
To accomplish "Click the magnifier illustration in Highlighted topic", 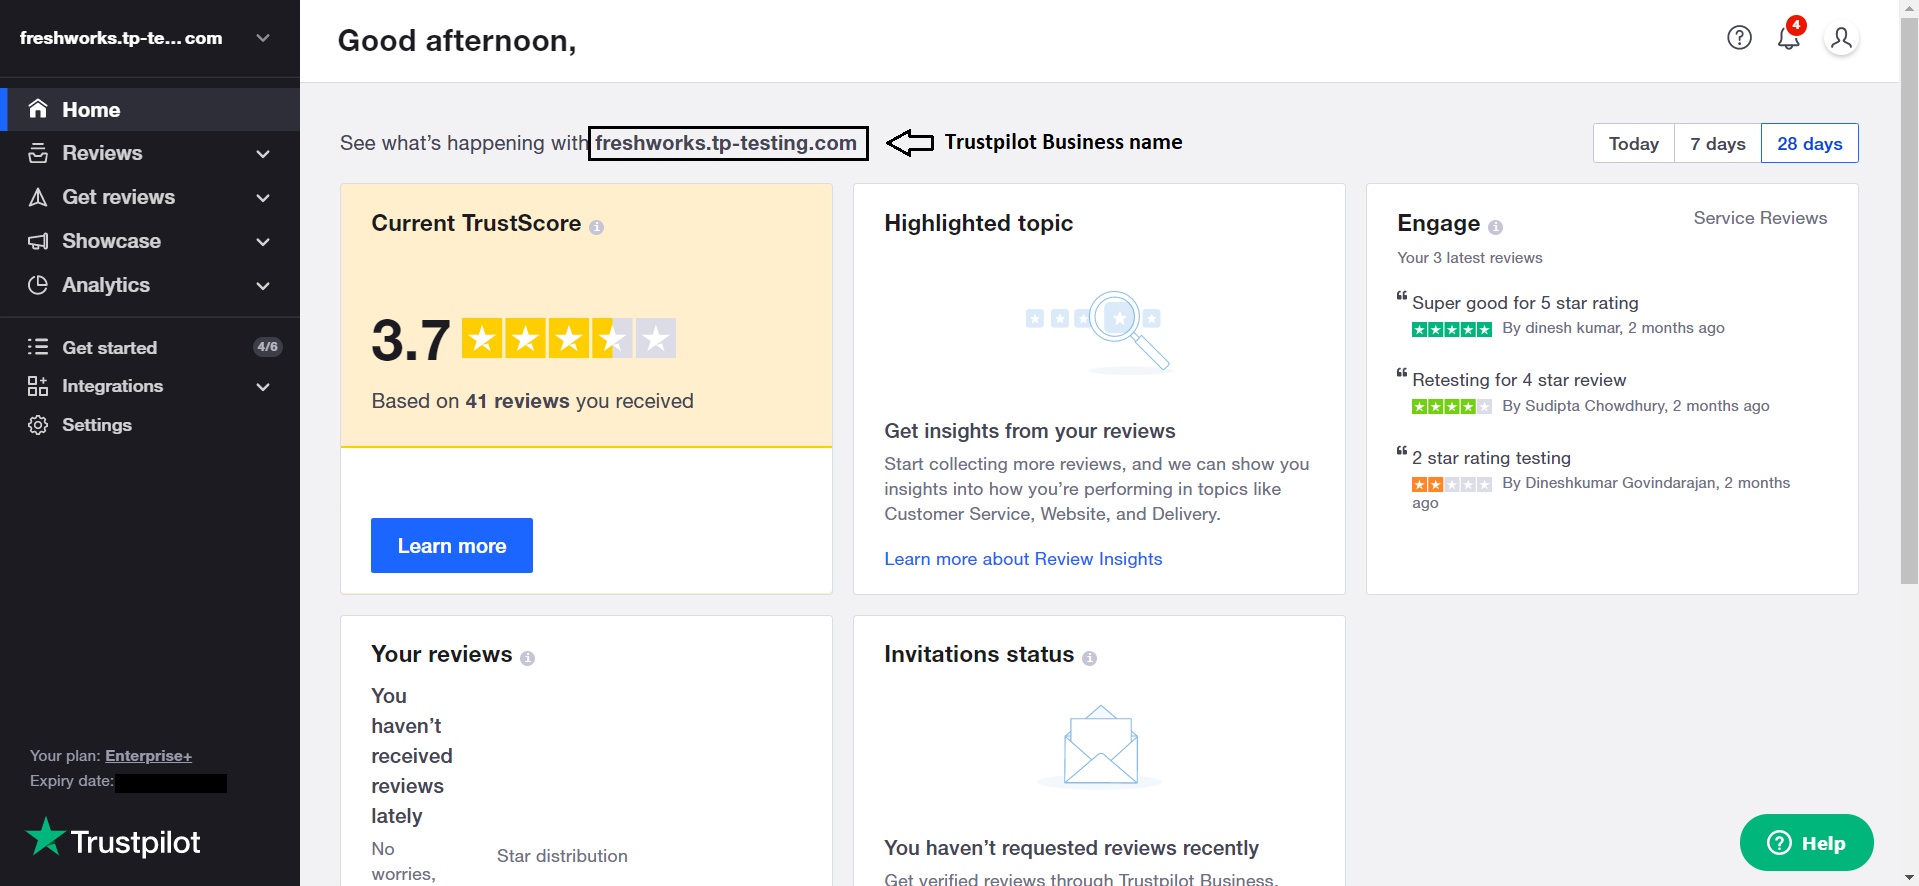I will point(1099,331).
